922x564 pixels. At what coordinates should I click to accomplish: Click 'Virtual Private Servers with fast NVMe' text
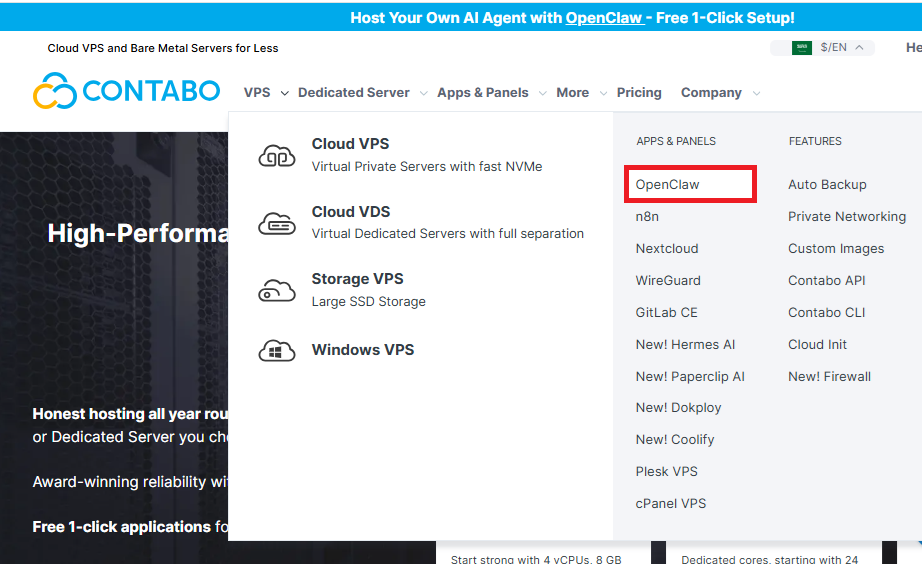(x=427, y=167)
